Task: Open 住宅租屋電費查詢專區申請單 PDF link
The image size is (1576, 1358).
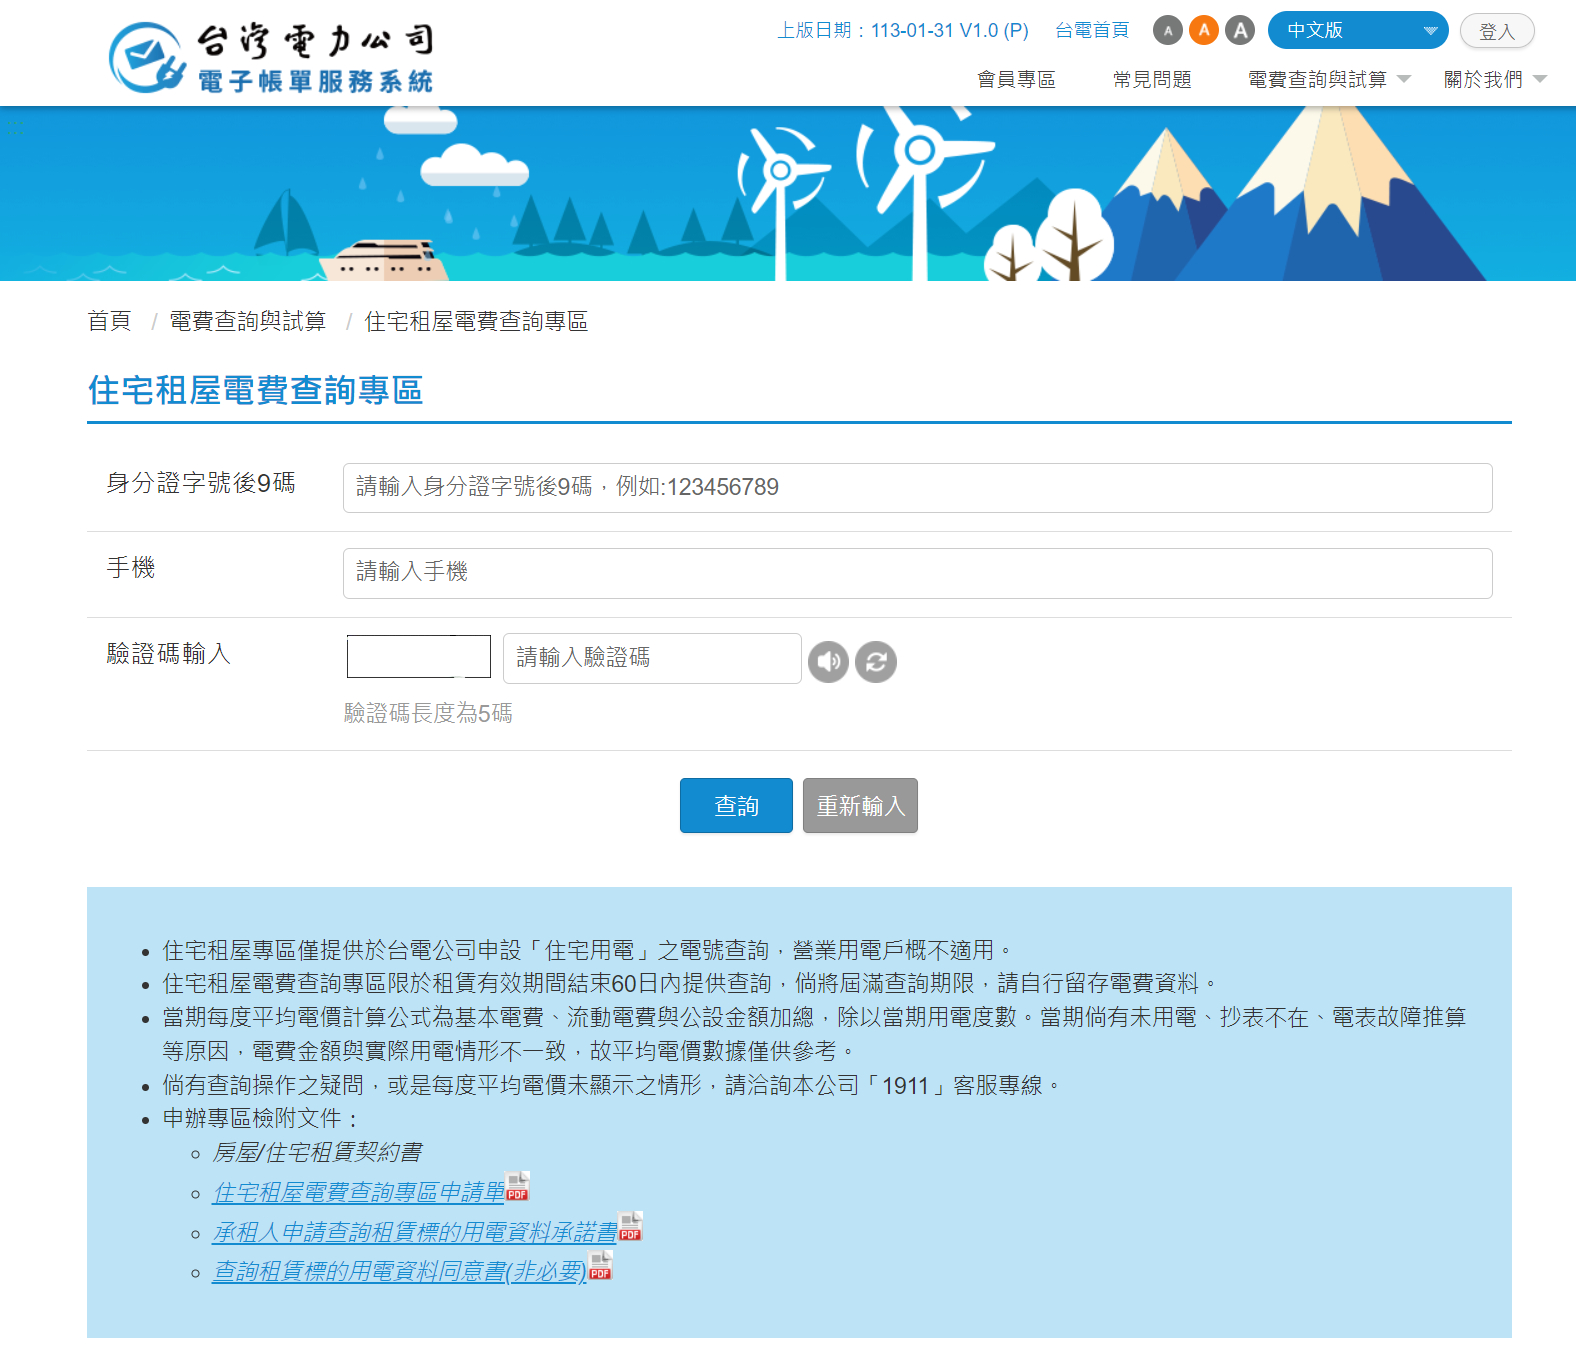Action: pos(359,1192)
